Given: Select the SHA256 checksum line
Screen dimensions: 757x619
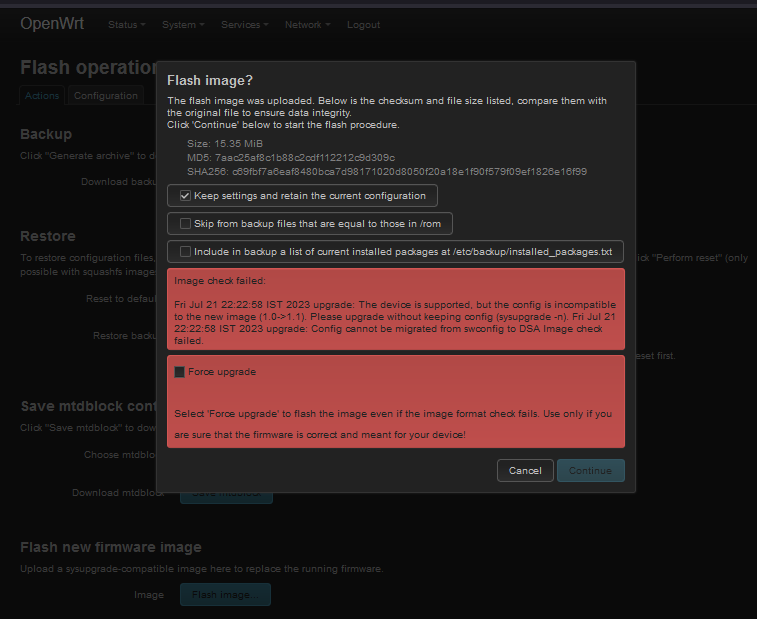Looking at the screenshot, I should pos(387,172).
